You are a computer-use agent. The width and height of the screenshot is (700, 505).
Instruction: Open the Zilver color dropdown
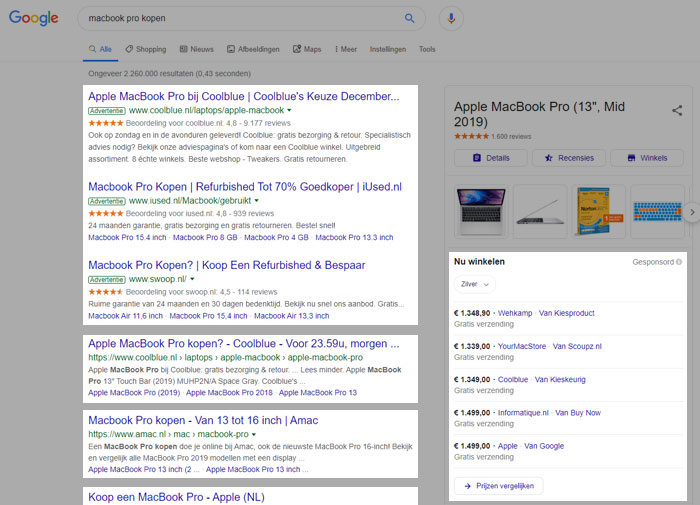[x=475, y=284]
